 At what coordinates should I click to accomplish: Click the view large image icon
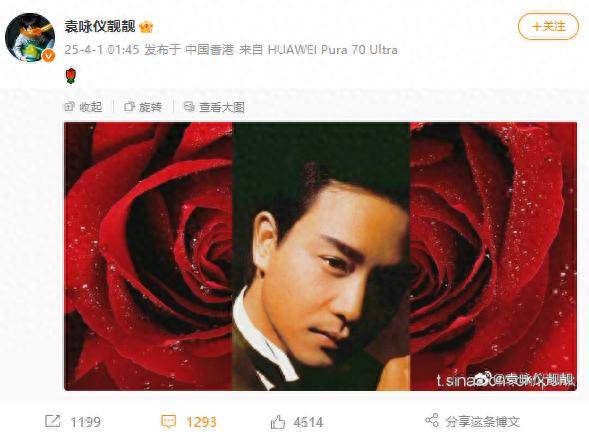(x=189, y=107)
